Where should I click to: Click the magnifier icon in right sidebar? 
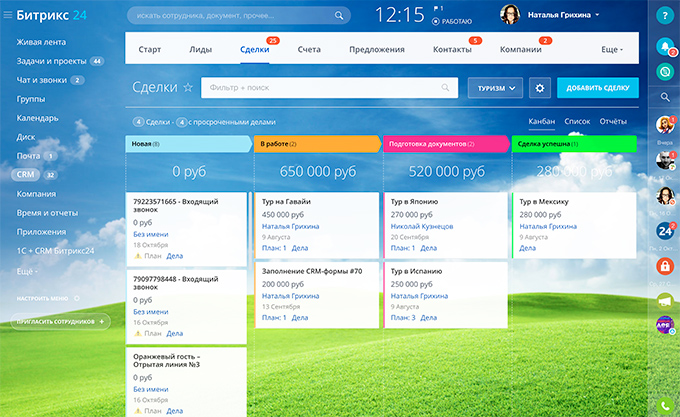tap(664, 97)
